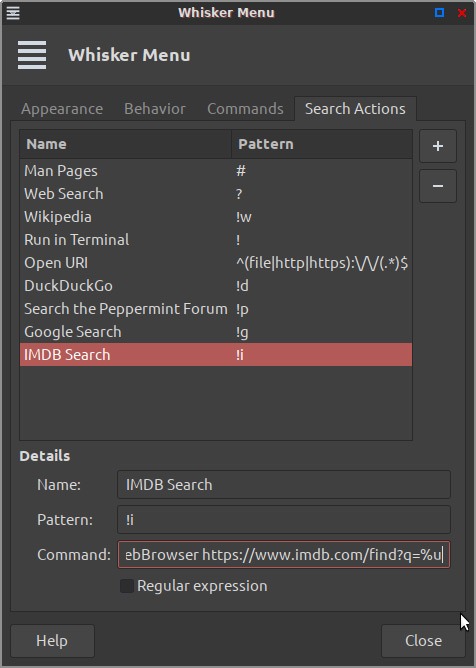Enable the Regular expression checkbox

127,586
